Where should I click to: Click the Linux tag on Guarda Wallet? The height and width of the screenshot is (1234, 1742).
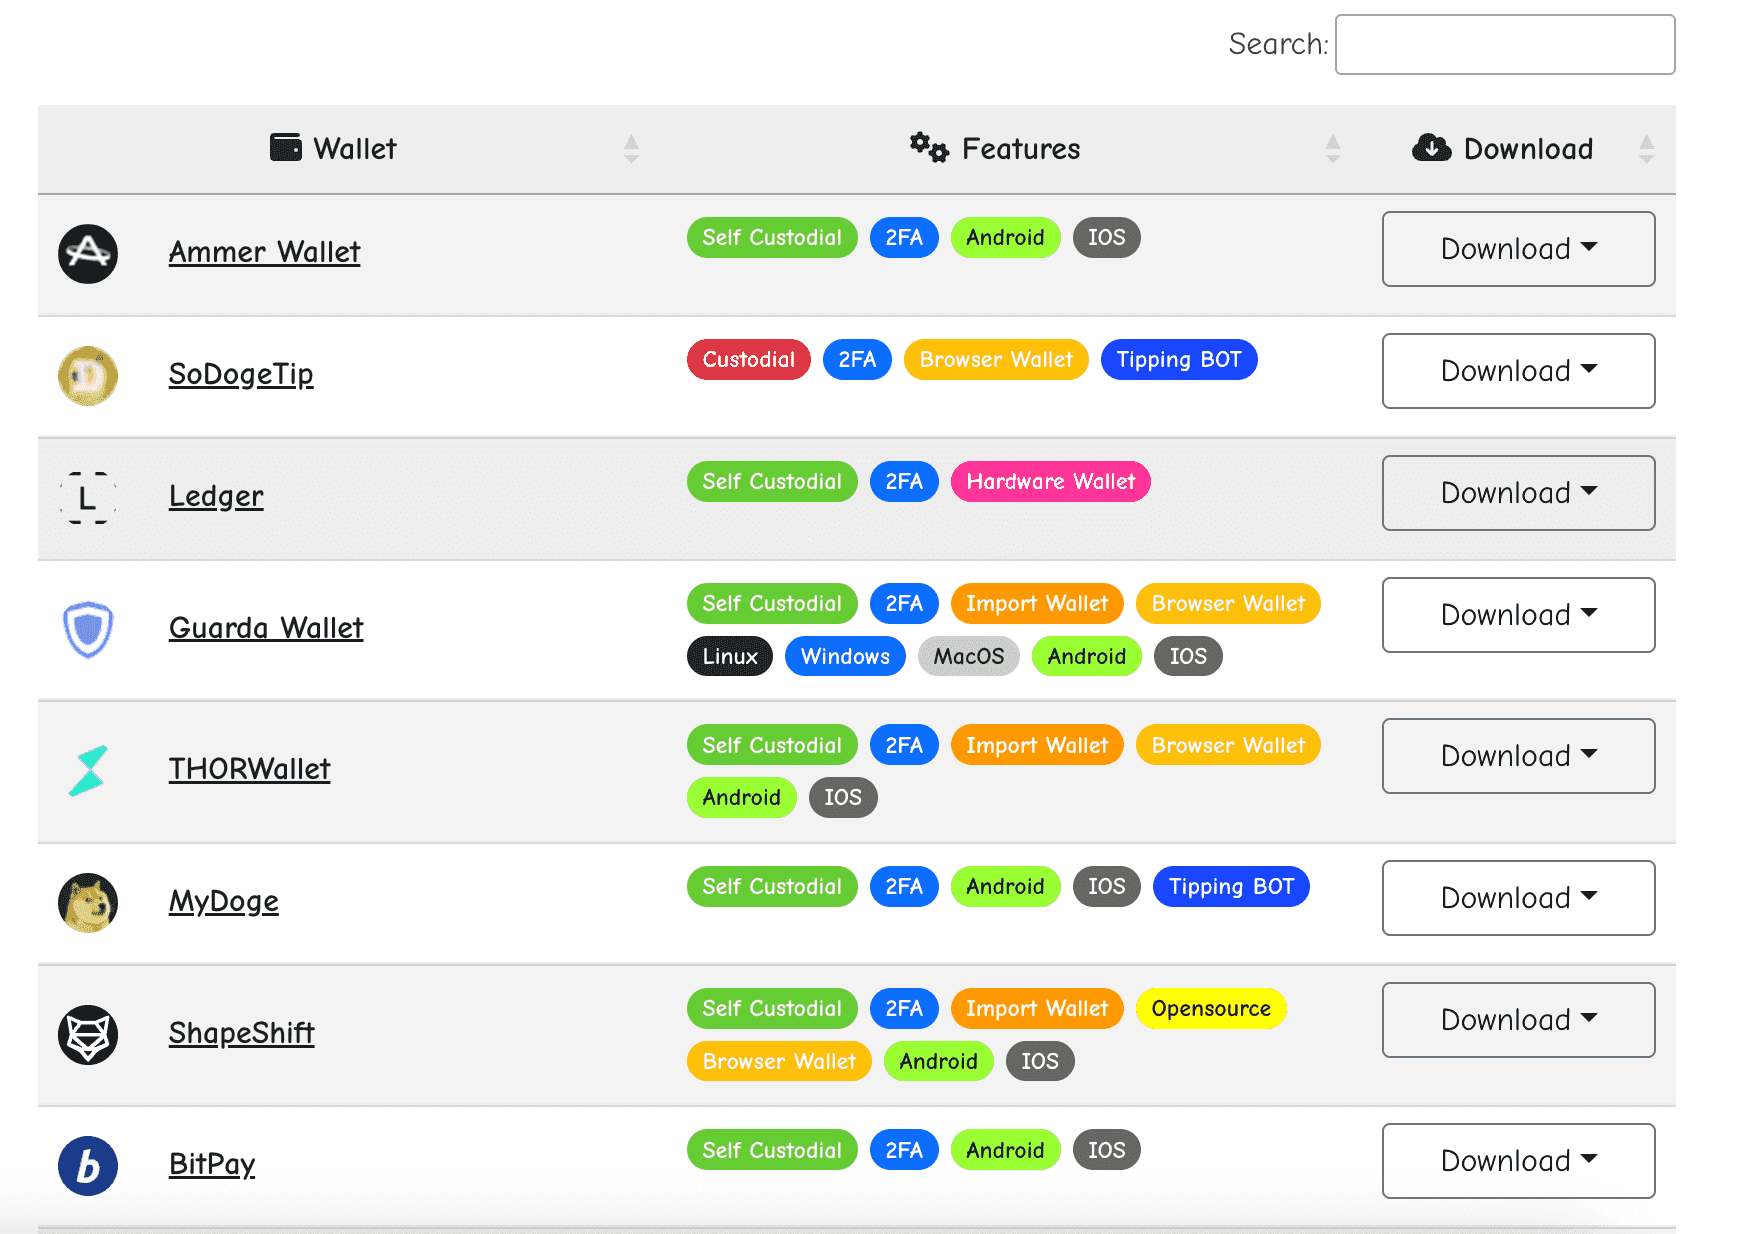pos(730,657)
